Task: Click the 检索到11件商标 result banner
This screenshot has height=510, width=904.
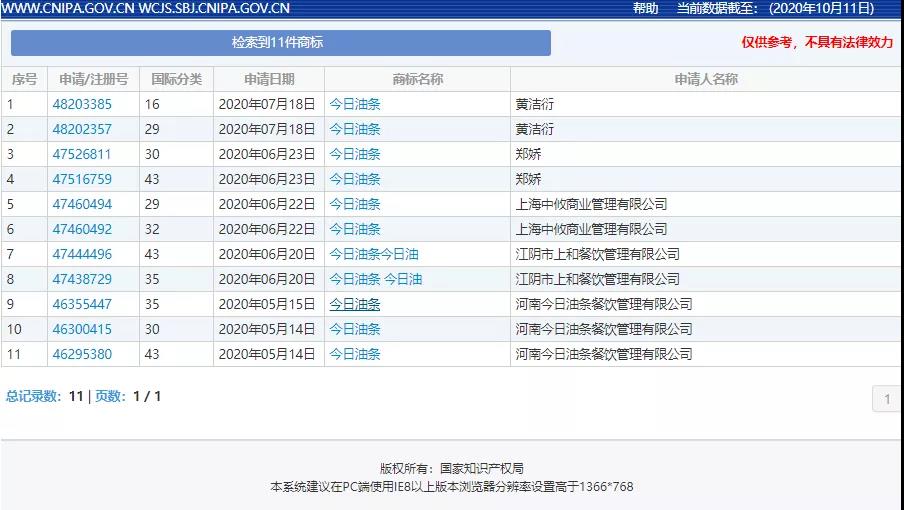Action: 280,43
